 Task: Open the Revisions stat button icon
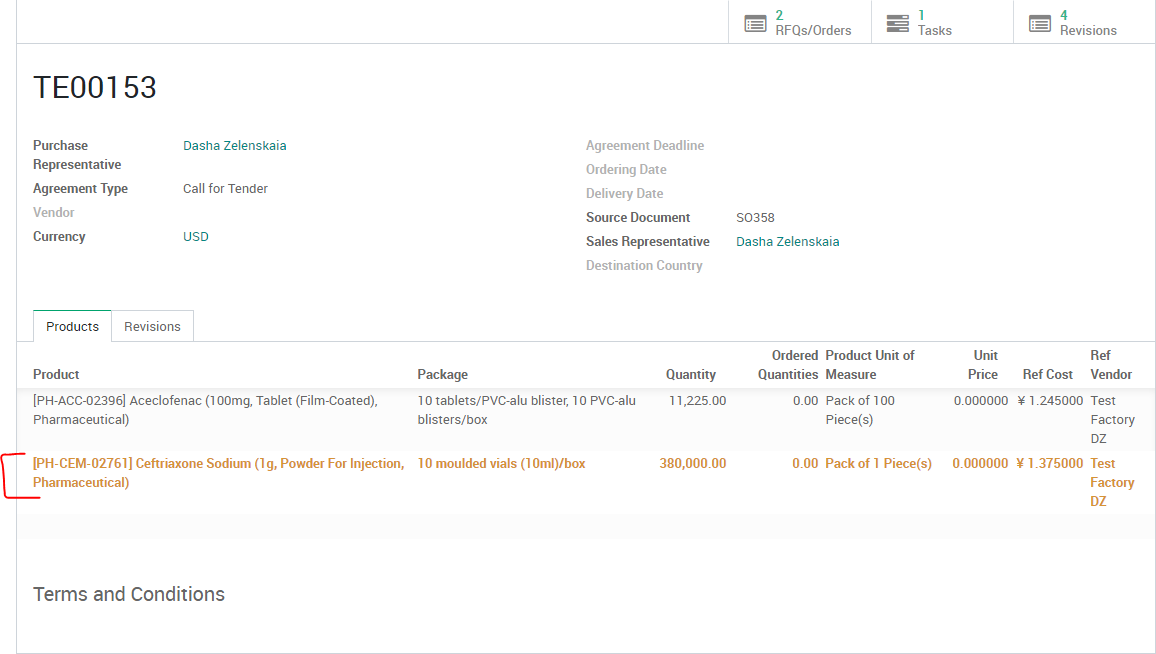(1040, 24)
